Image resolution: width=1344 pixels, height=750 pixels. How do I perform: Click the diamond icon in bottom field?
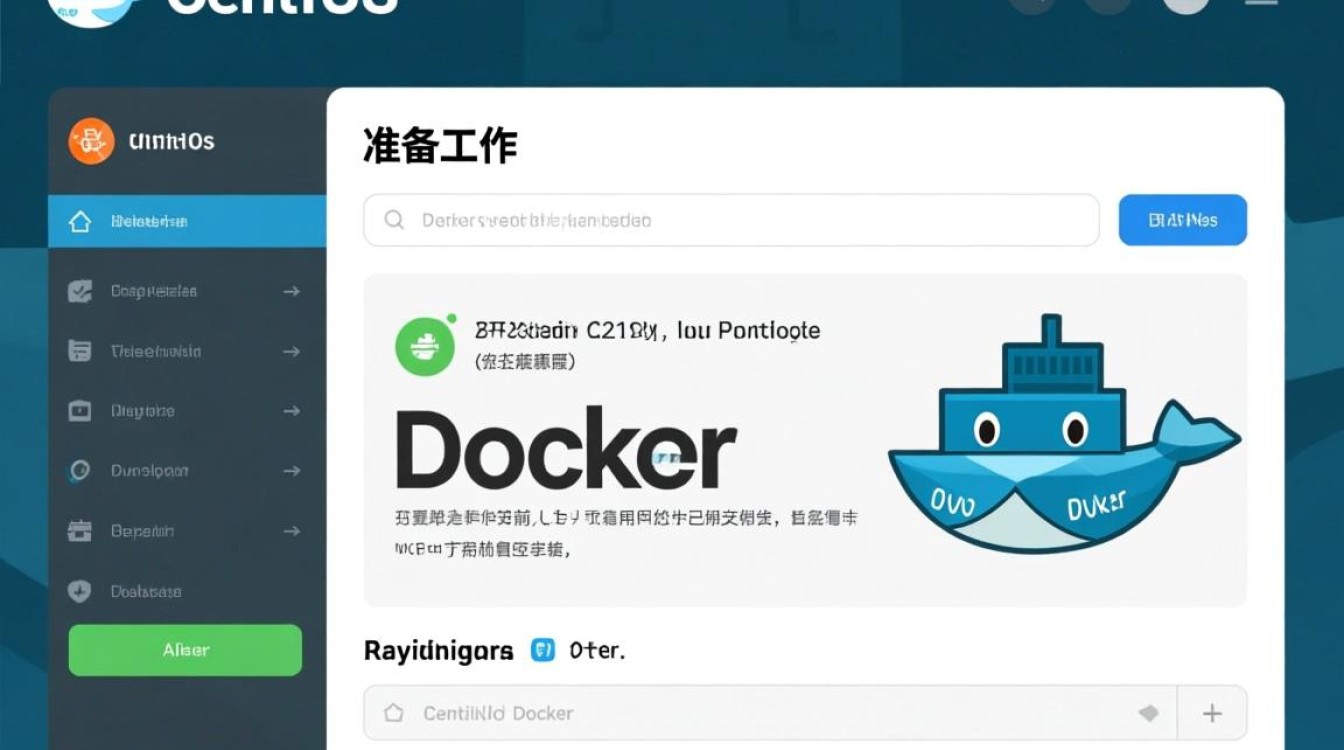1149,713
